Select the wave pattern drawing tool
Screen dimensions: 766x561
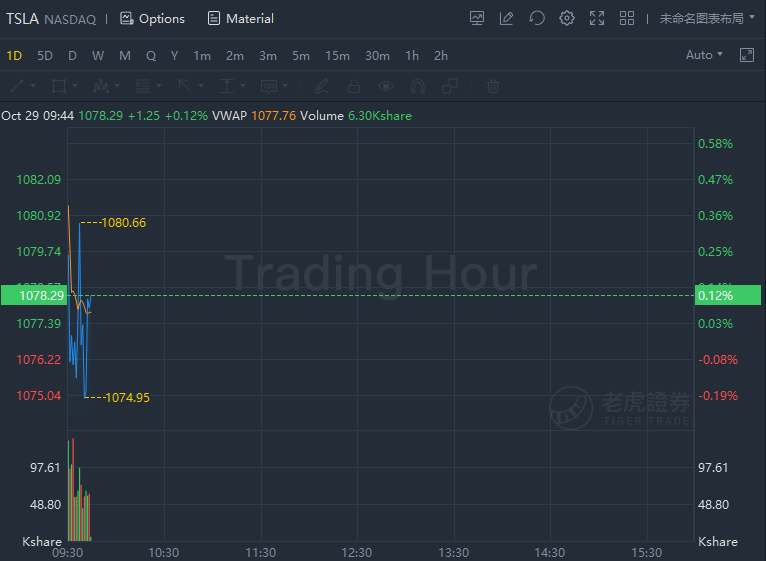click(x=101, y=86)
